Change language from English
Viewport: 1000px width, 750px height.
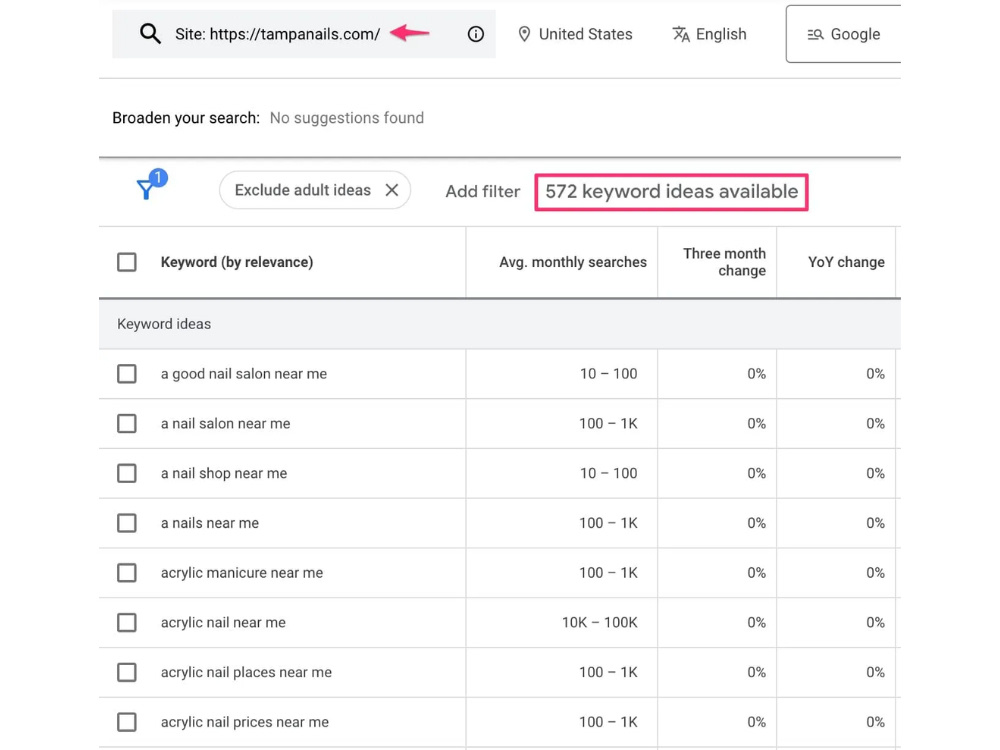click(709, 34)
